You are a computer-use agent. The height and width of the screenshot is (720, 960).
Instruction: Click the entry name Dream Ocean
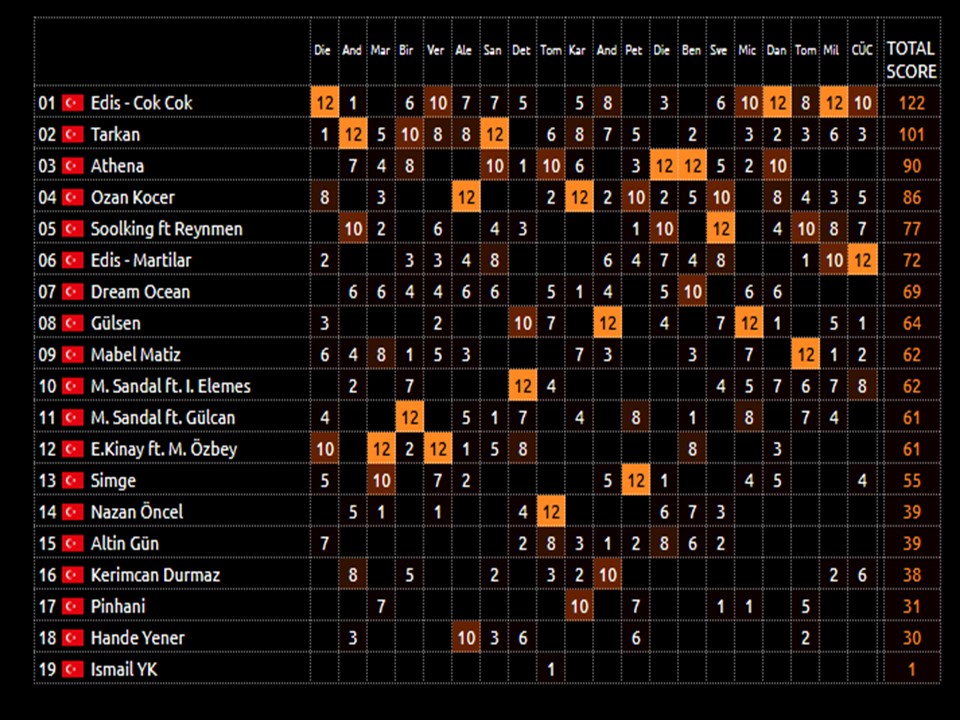click(x=140, y=291)
